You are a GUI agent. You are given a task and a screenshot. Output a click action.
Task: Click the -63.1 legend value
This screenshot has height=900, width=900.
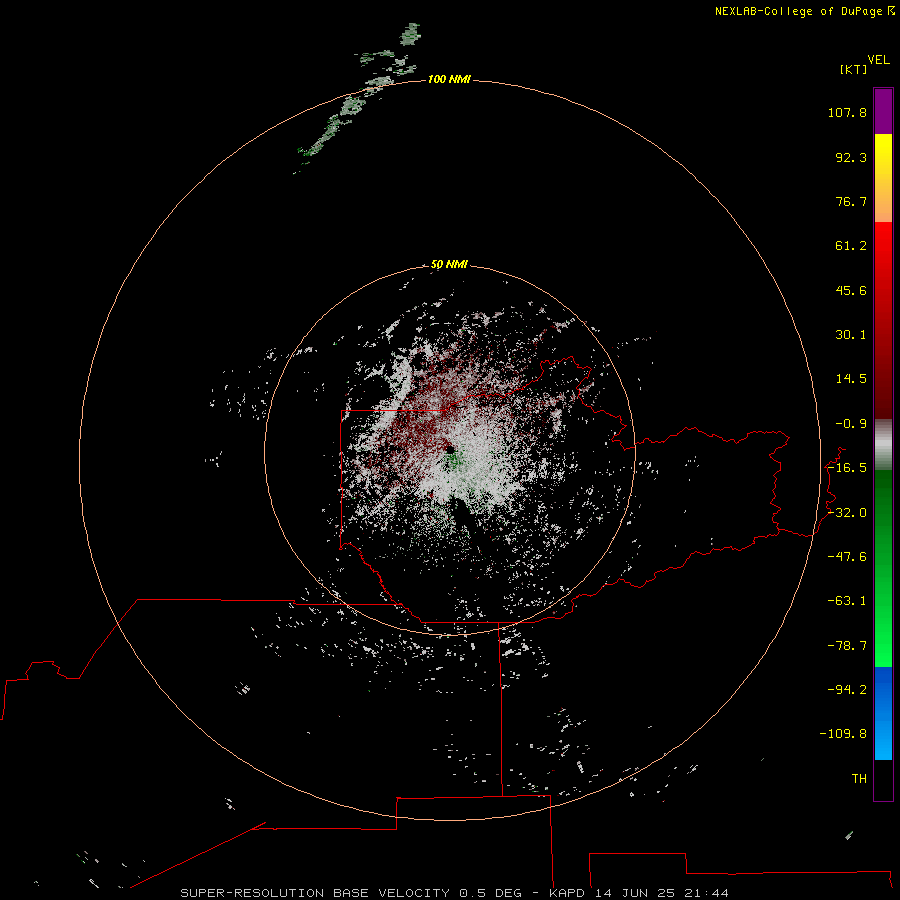click(x=847, y=601)
